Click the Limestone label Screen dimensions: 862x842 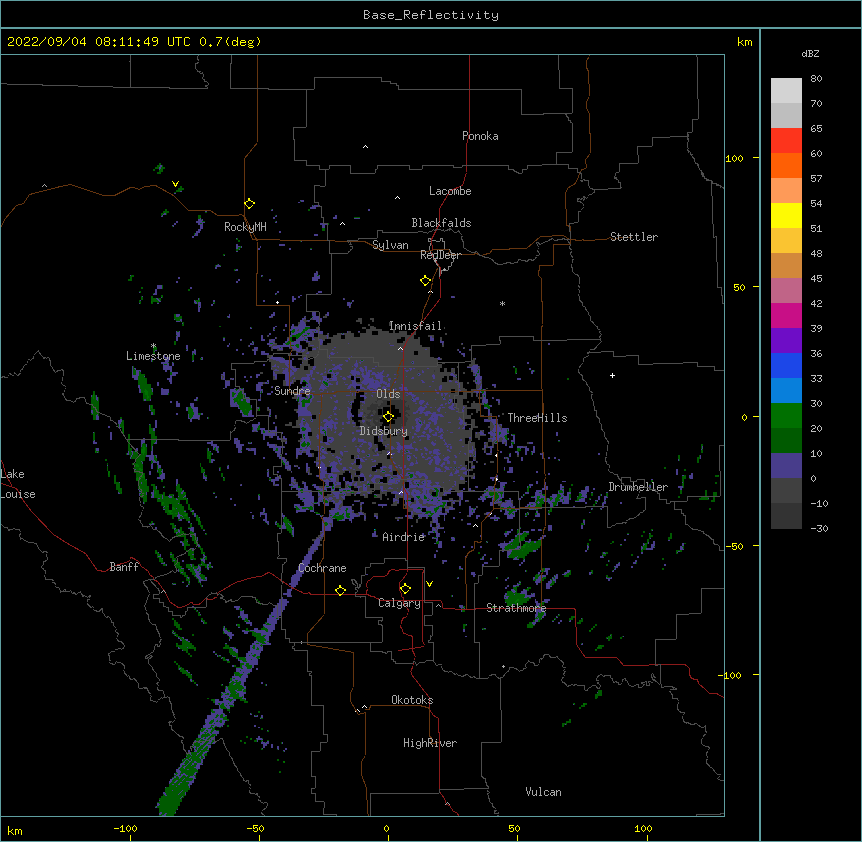153,356
